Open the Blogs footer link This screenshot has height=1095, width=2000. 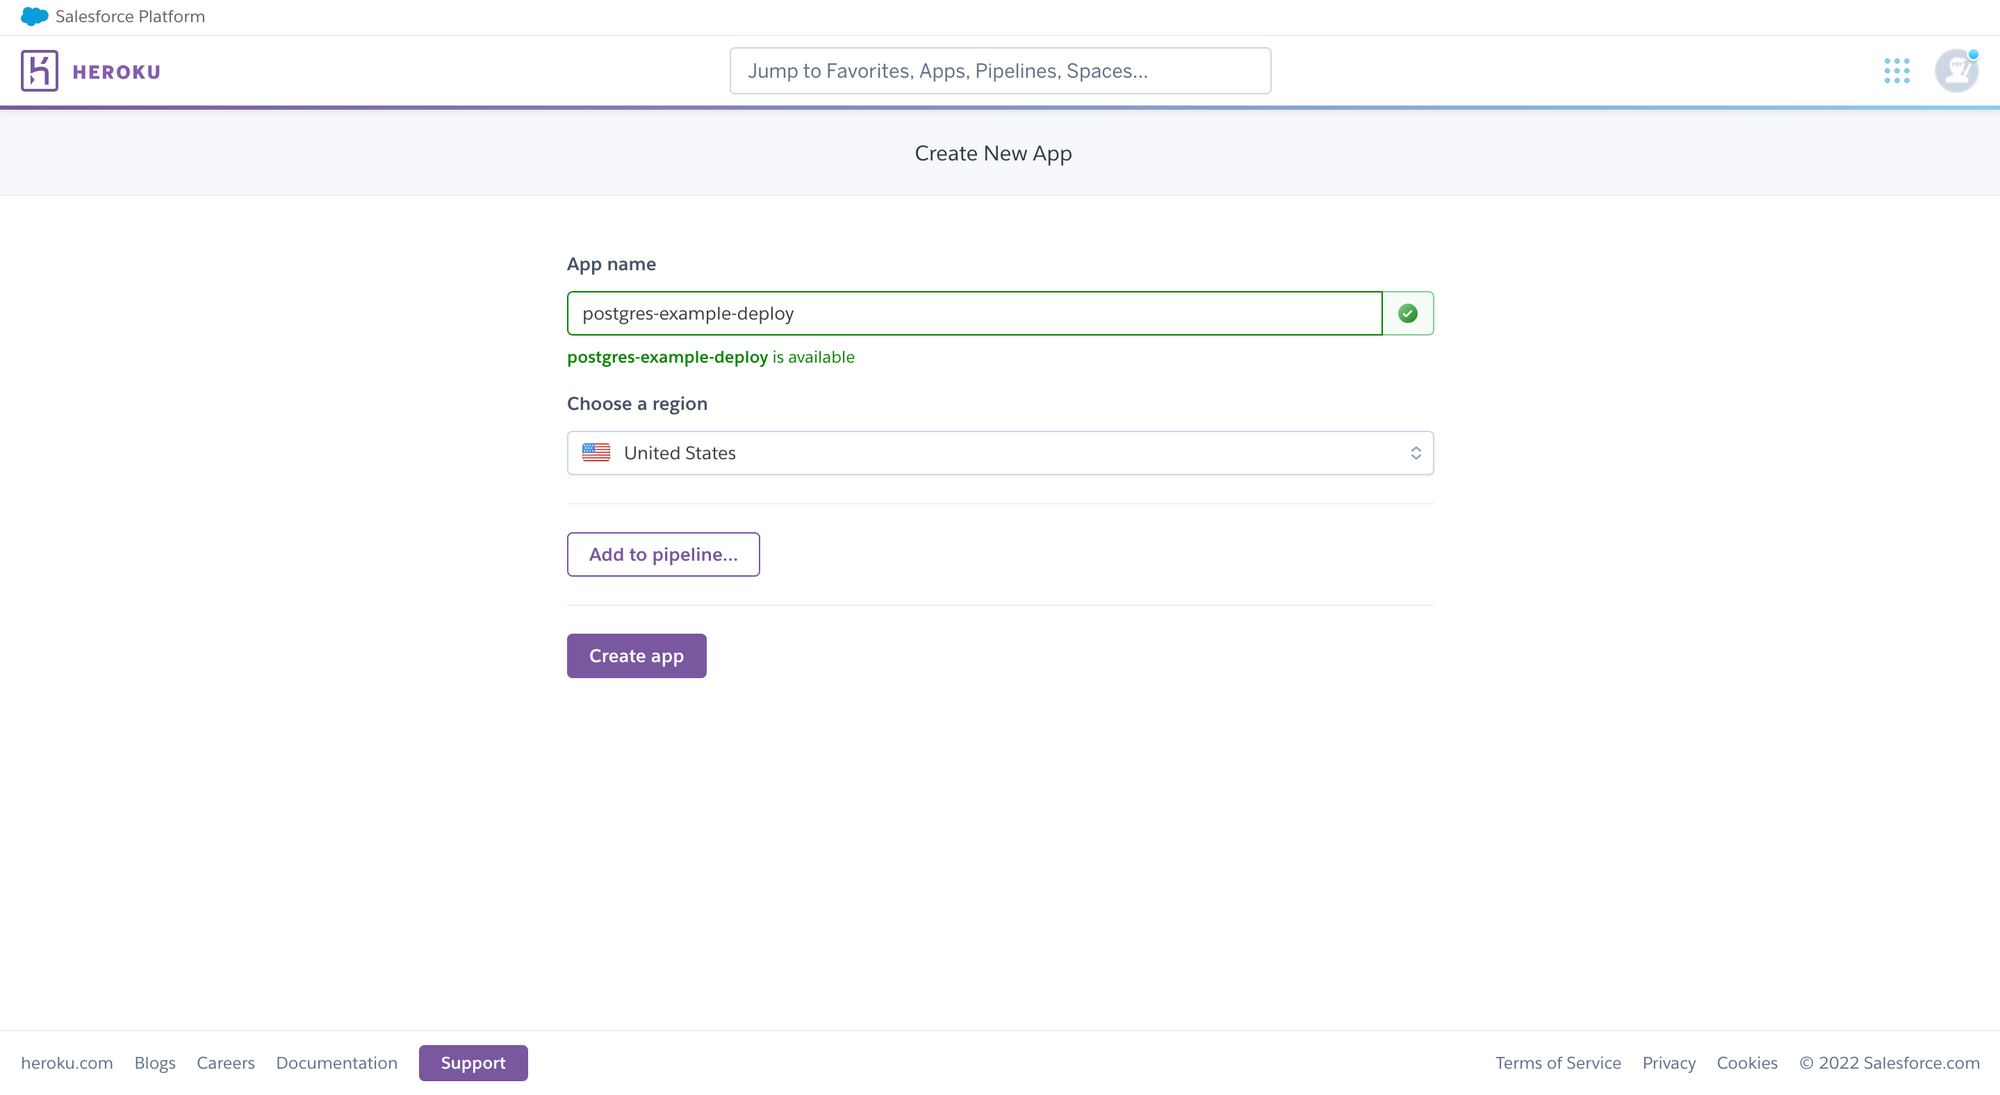[155, 1063]
